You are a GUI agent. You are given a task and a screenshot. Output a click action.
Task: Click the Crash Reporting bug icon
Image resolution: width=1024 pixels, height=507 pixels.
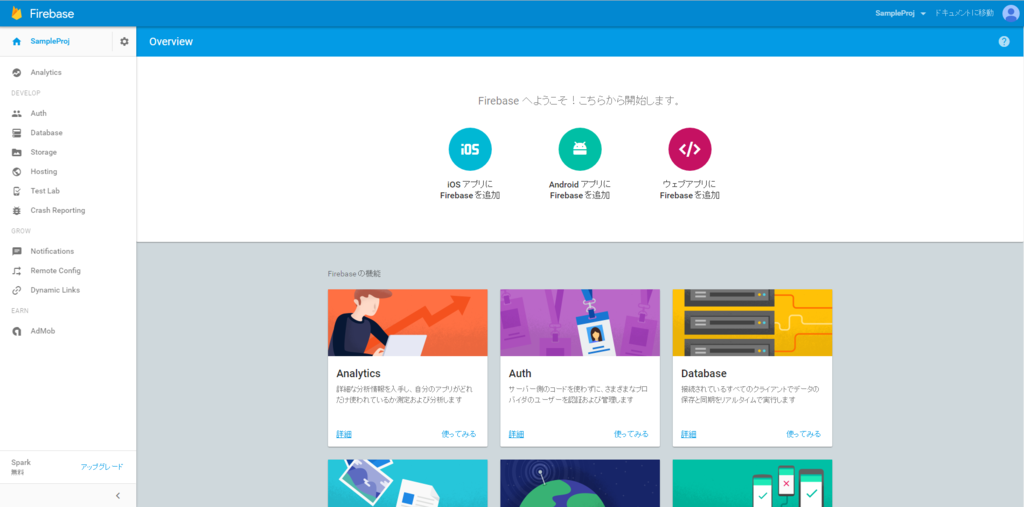coord(17,210)
